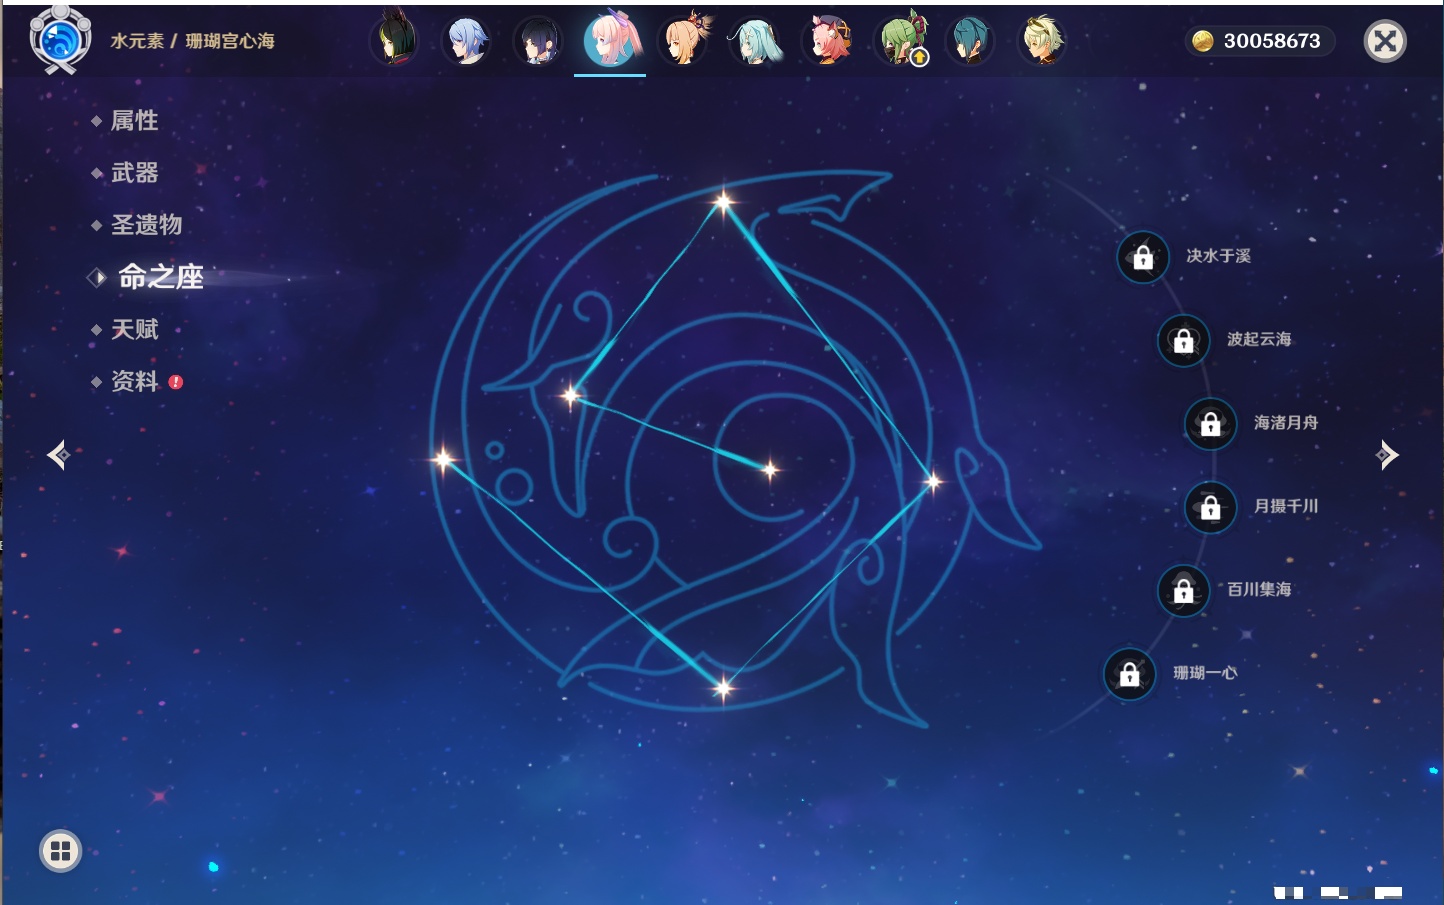Switch to Yoimiya's orange-blonde avatar

coord(683,41)
